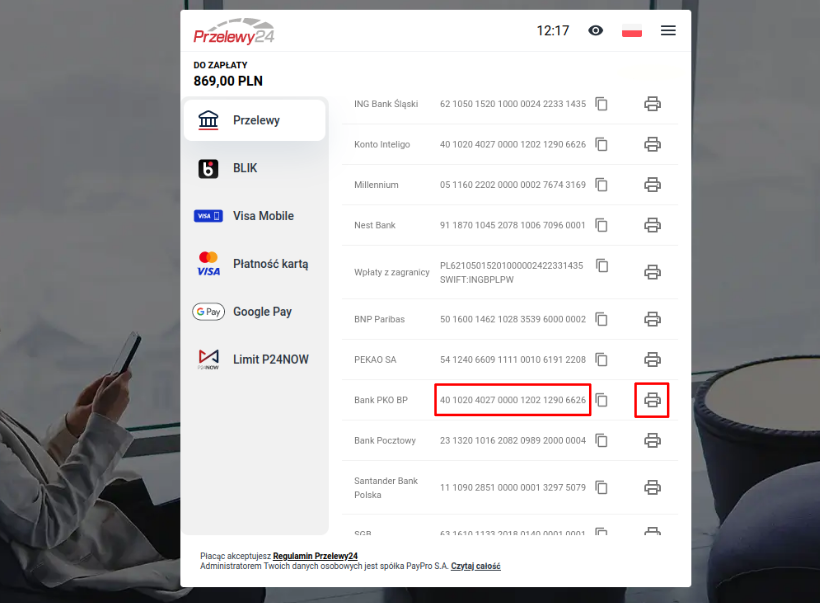Click the Bank Pocztowy name
Viewport: 820px width, 603px height.
click(385, 440)
